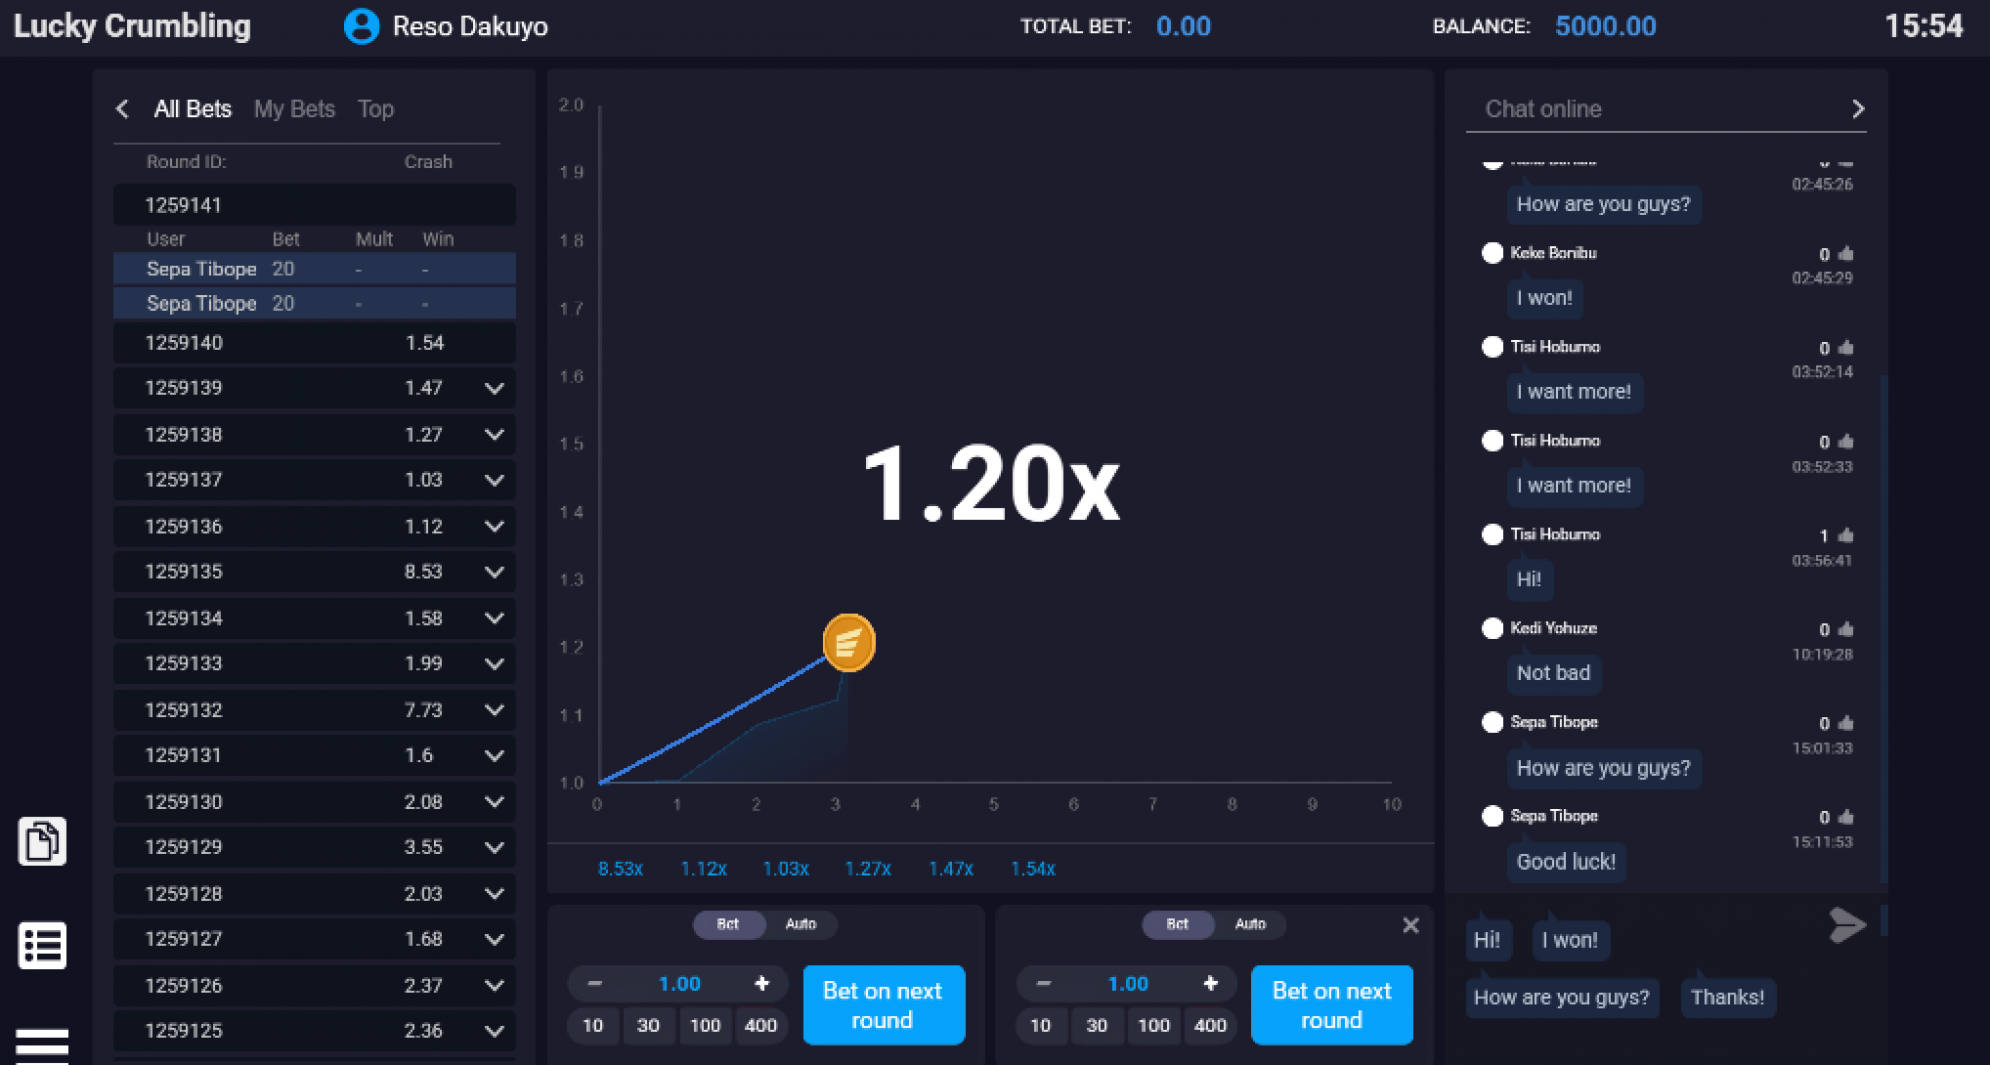Click the user profile avatar icon

click(361, 26)
